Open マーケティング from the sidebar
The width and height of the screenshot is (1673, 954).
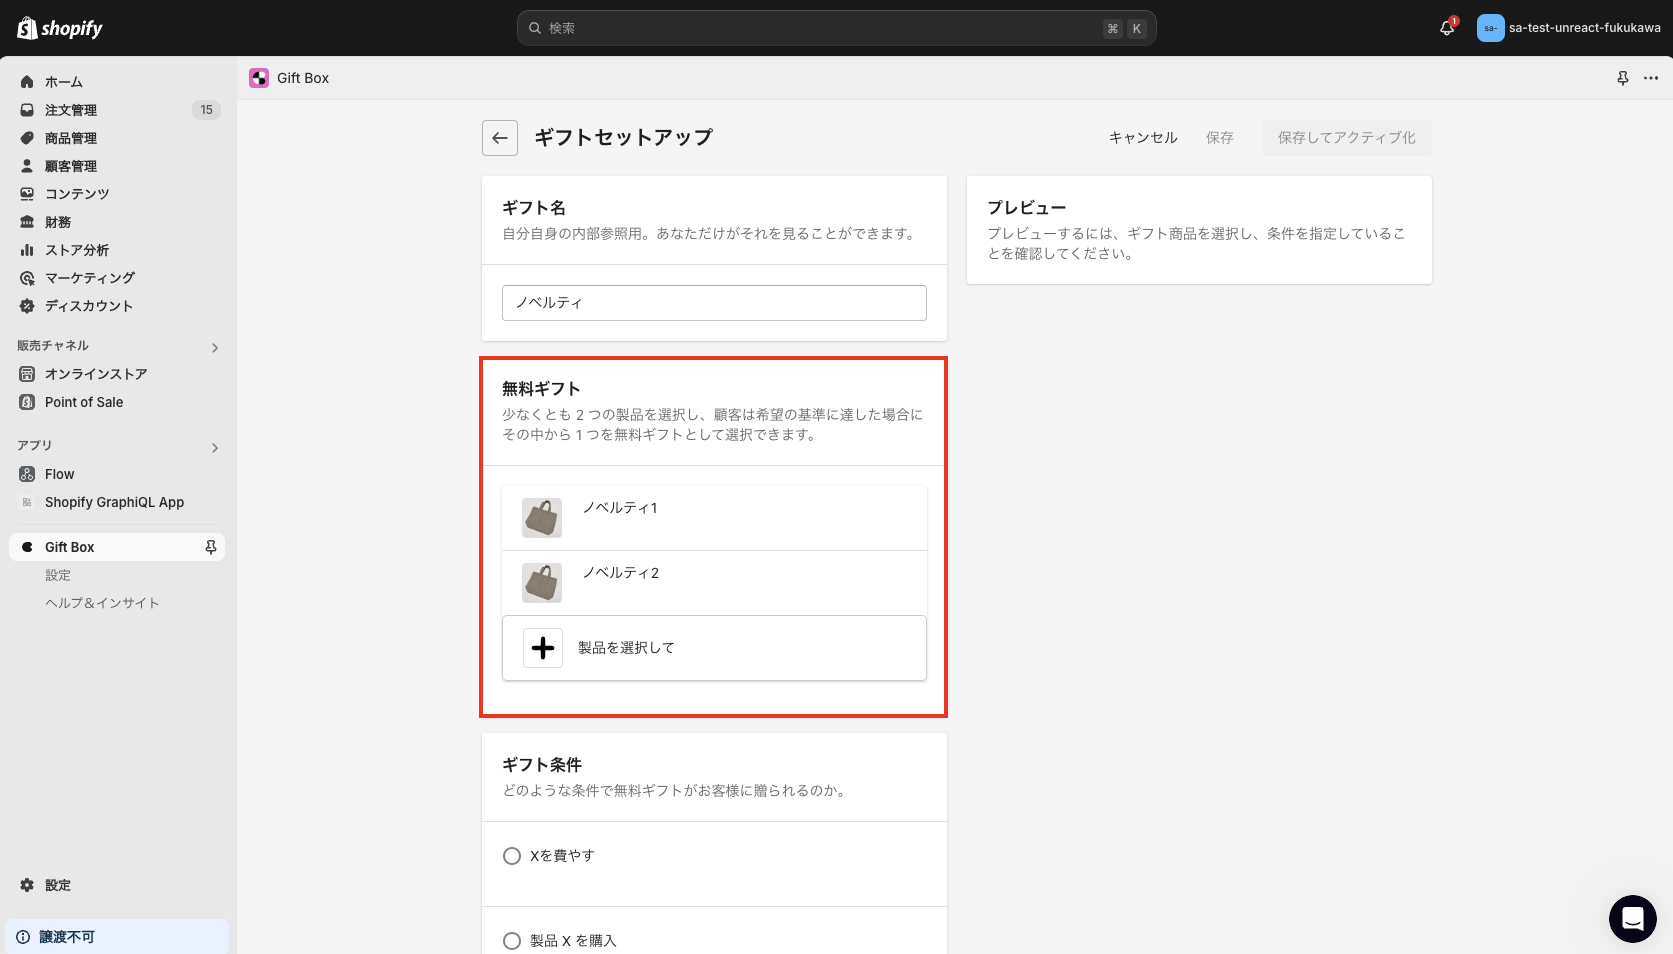point(89,278)
